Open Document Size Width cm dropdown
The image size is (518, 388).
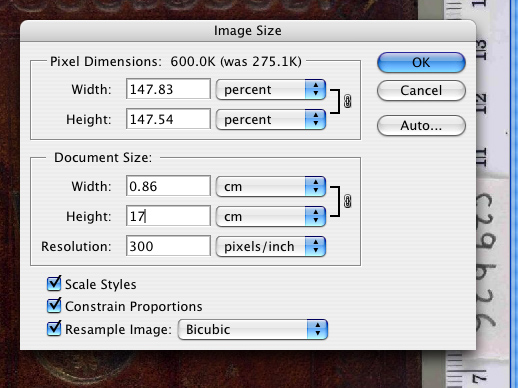271,186
